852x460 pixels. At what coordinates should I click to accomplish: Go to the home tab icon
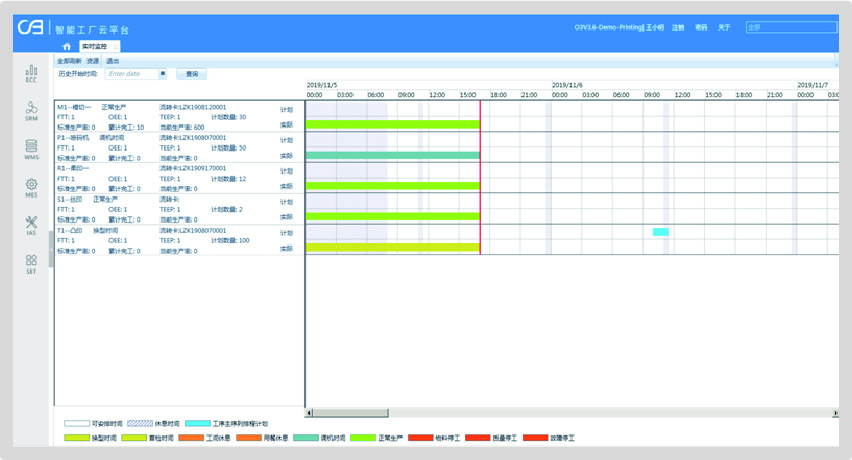coord(67,47)
